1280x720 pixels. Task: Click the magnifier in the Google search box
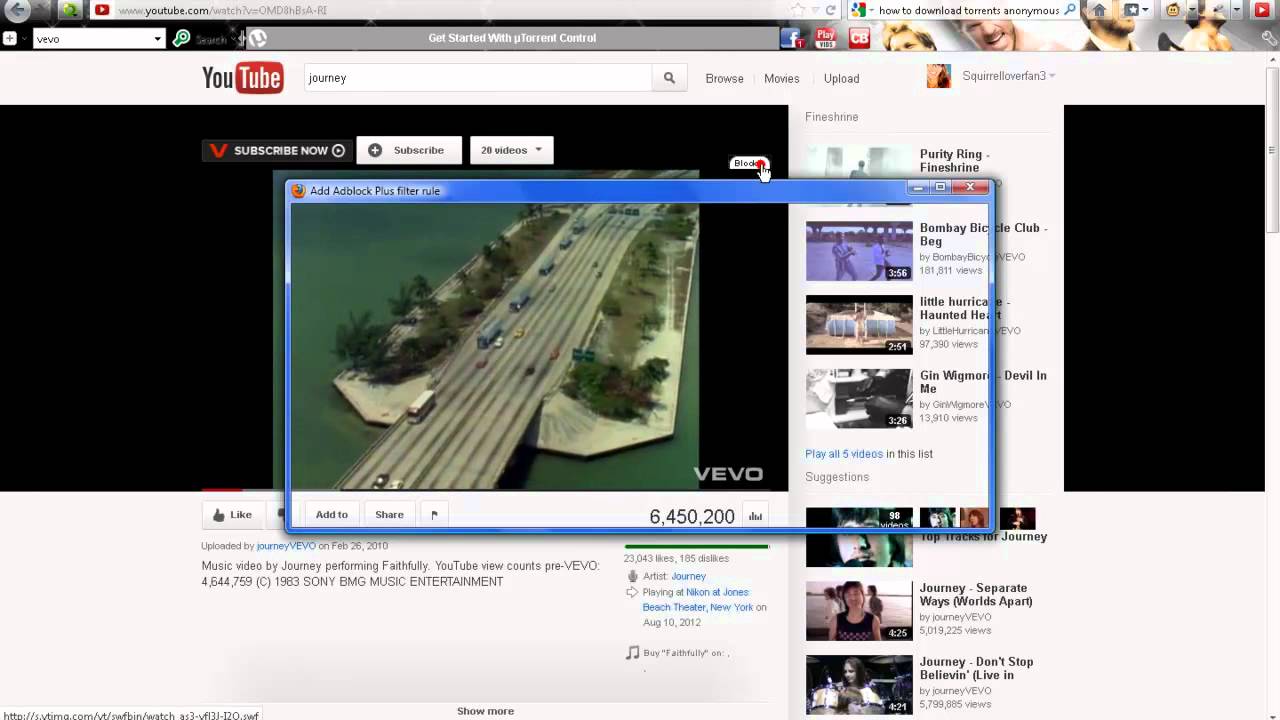[1071, 10]
